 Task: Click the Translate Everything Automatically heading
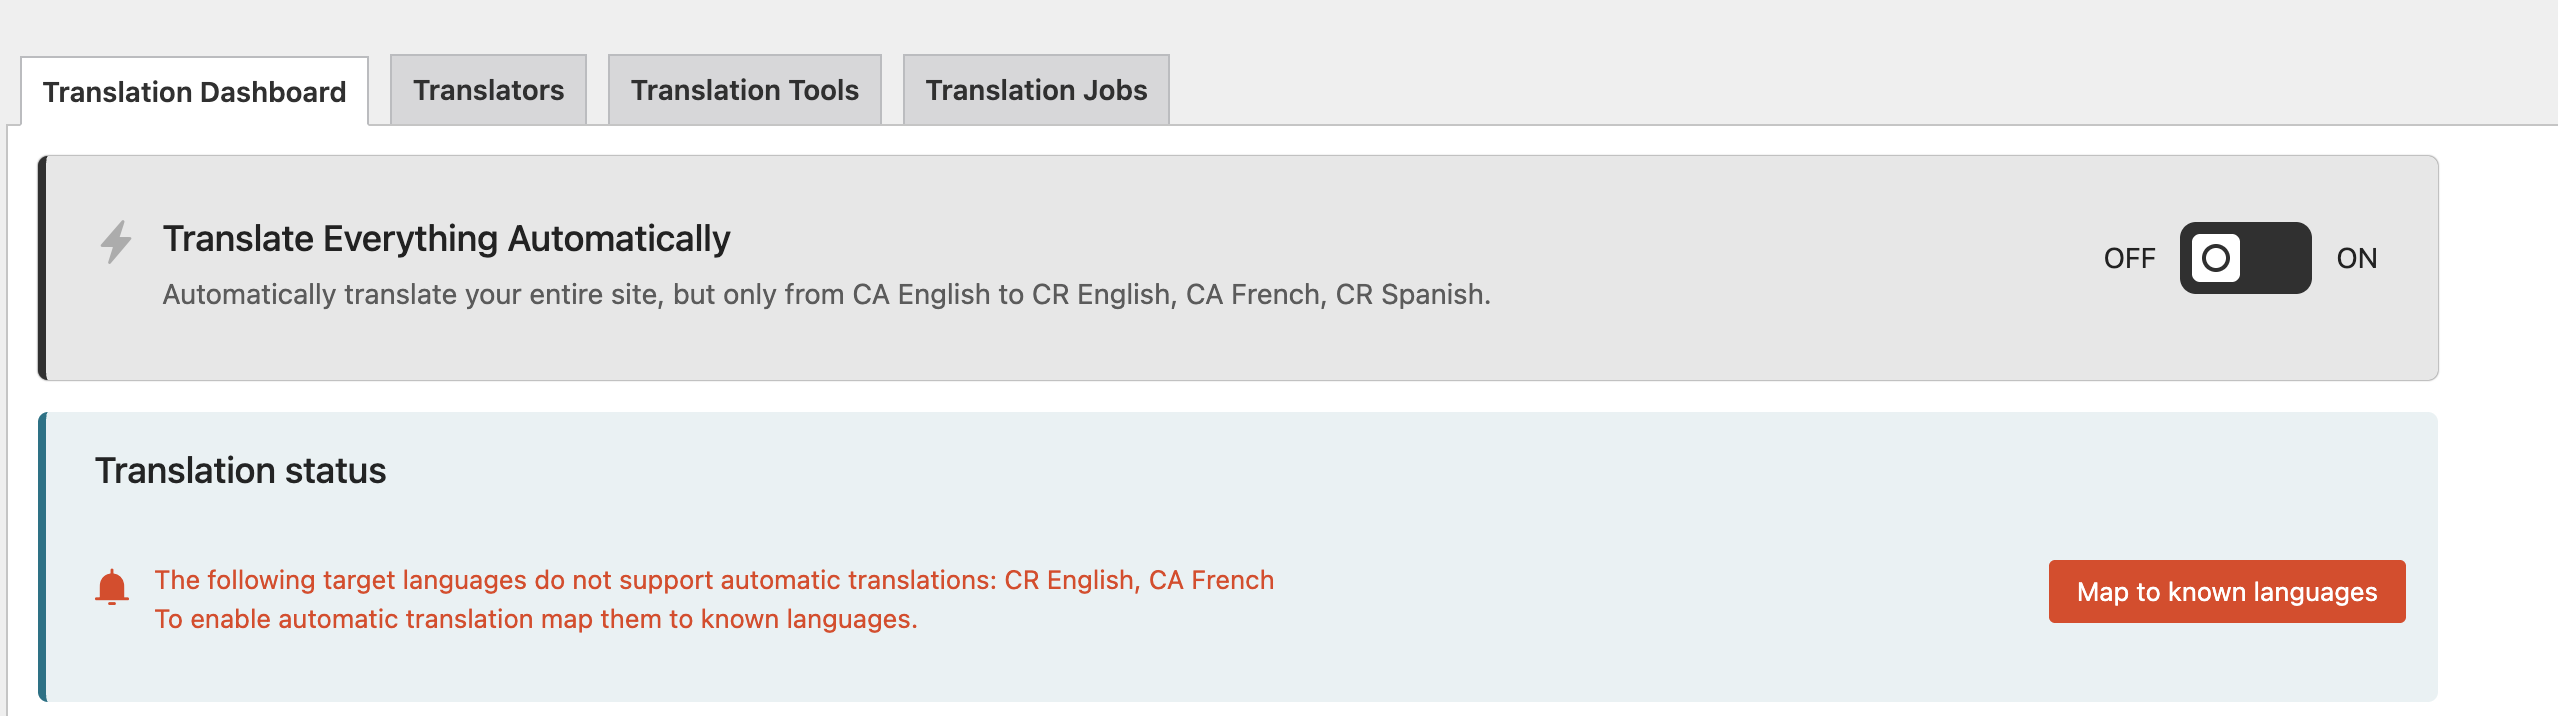tap(446, 239)
